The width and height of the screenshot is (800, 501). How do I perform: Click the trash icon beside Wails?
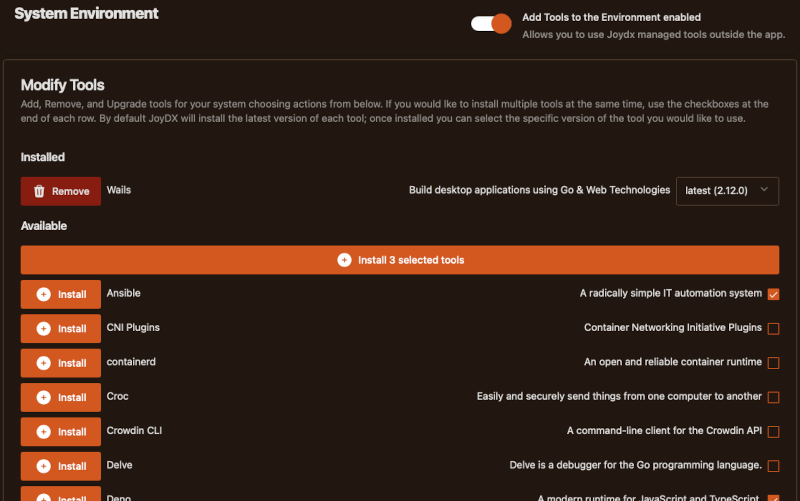coord(39,191)
